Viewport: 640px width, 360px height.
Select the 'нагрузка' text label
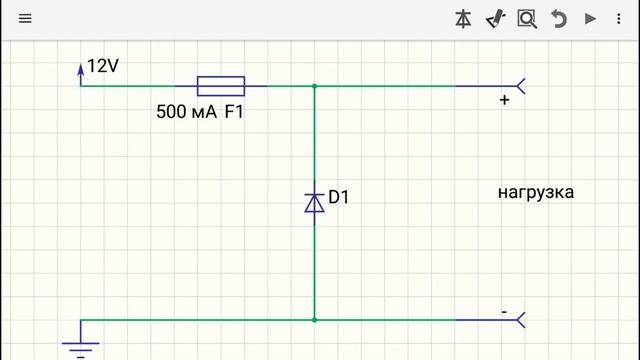[536, 193]
